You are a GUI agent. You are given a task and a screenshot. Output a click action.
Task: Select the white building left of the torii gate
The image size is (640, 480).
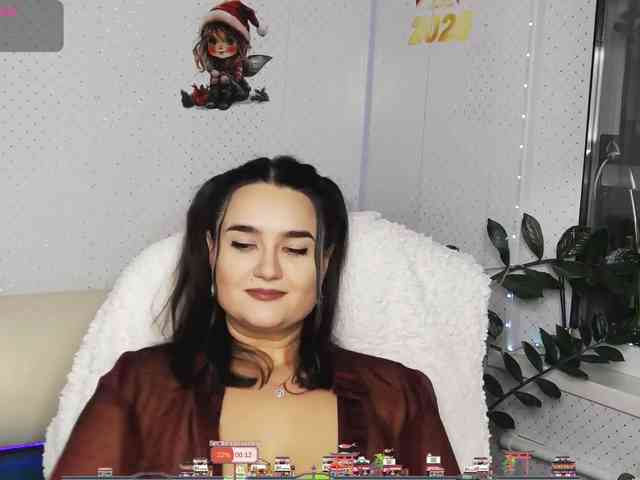tap(478, 466)
